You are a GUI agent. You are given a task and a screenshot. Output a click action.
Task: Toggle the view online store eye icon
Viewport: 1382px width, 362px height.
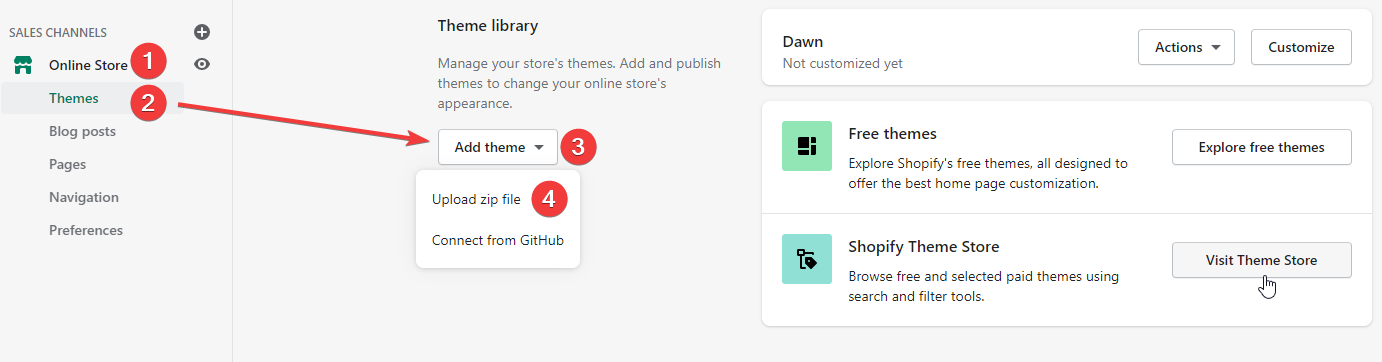click(x=202, y=64)
